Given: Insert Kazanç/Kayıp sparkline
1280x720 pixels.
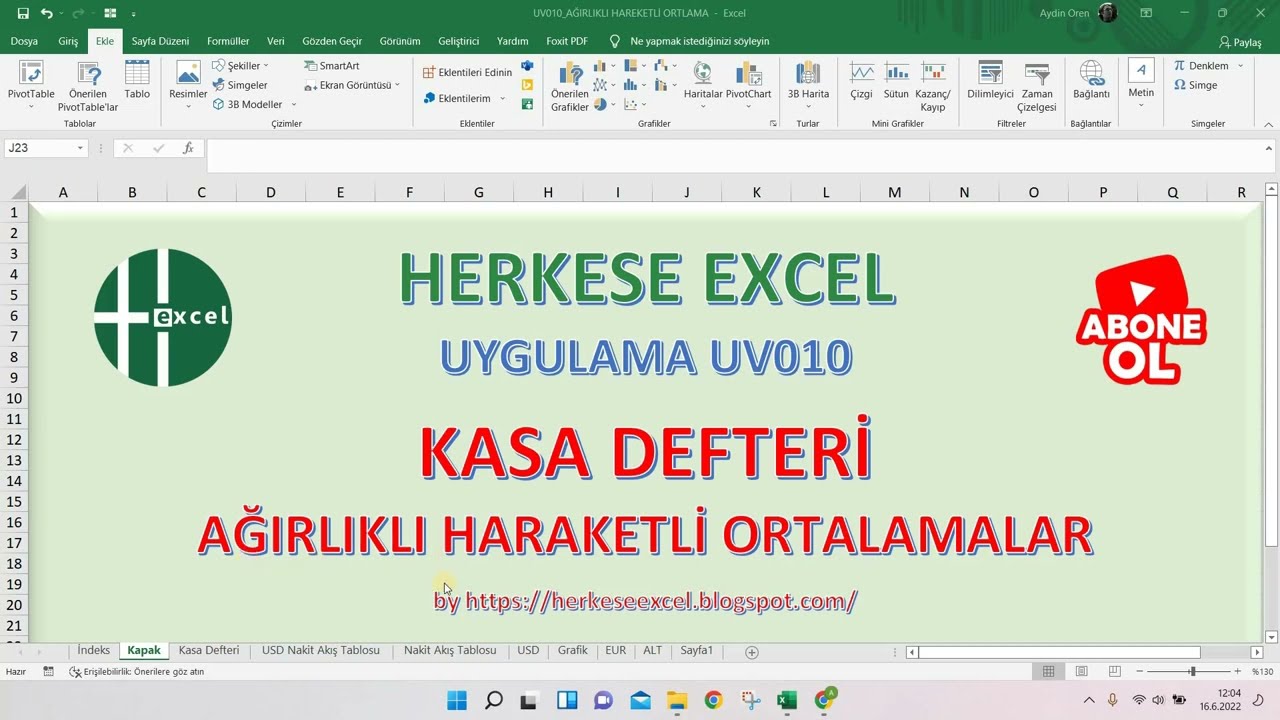Looking at the screenshot, I should (x=933, y=85).
